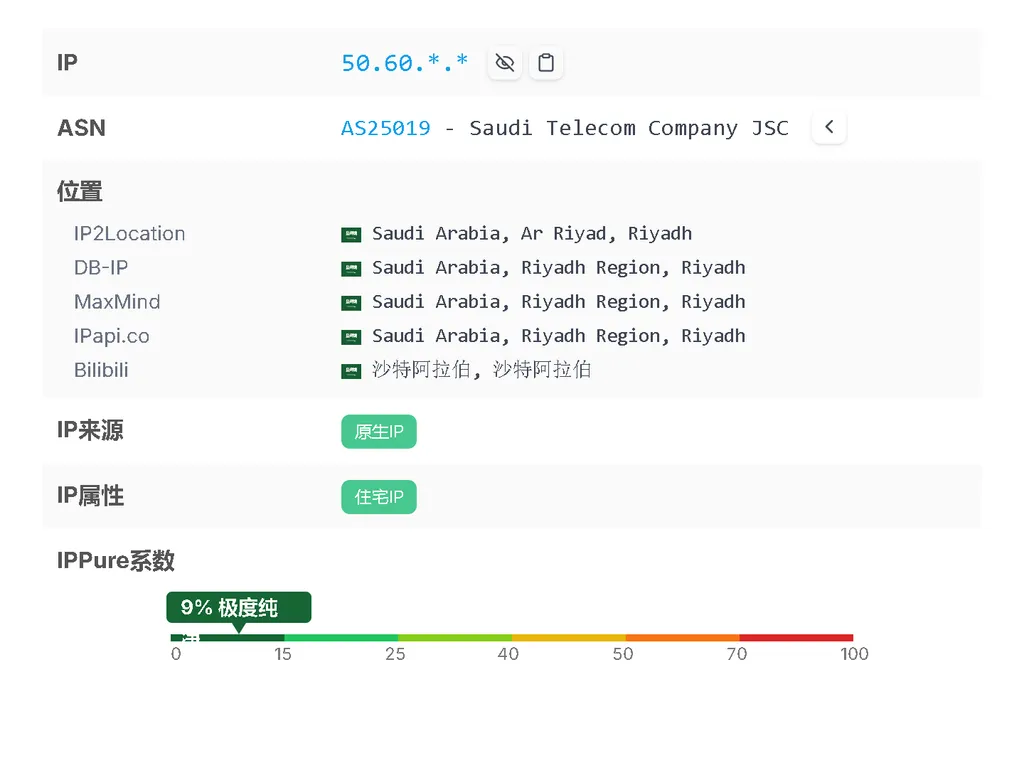Collapse the ASN details chevron
Screen dimensions: 1024x758
coord(829,128)
